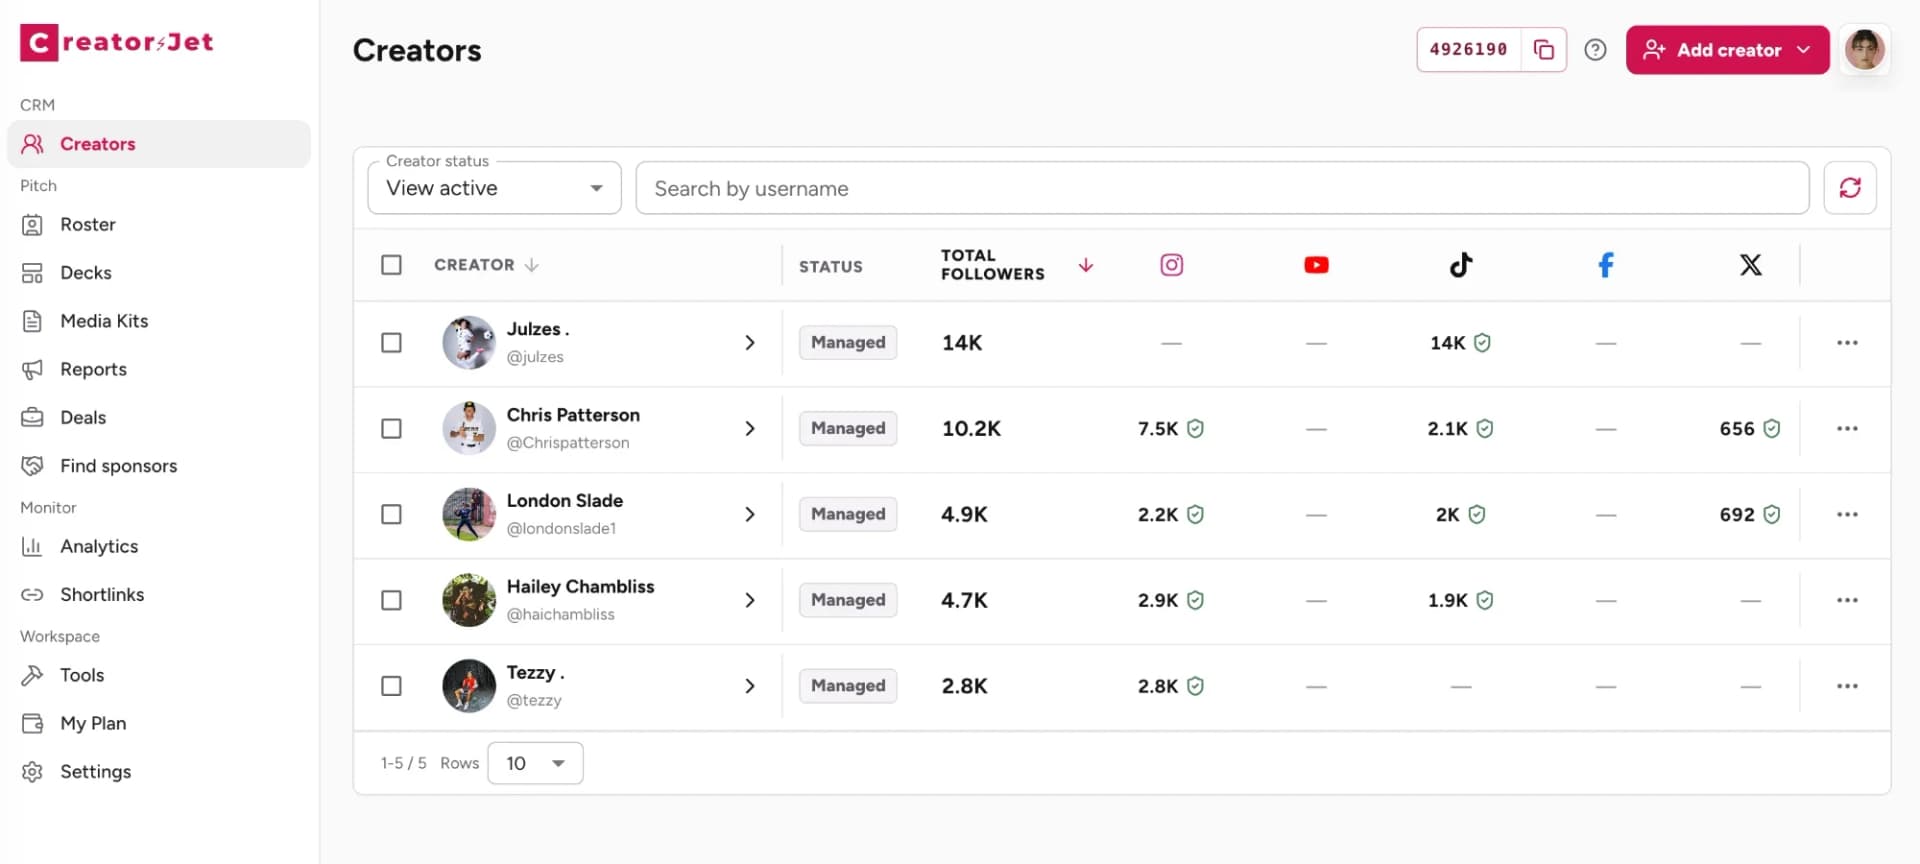Open more options for Chris Patterson row
The image size is (1920, 864).
point(1847,429)
